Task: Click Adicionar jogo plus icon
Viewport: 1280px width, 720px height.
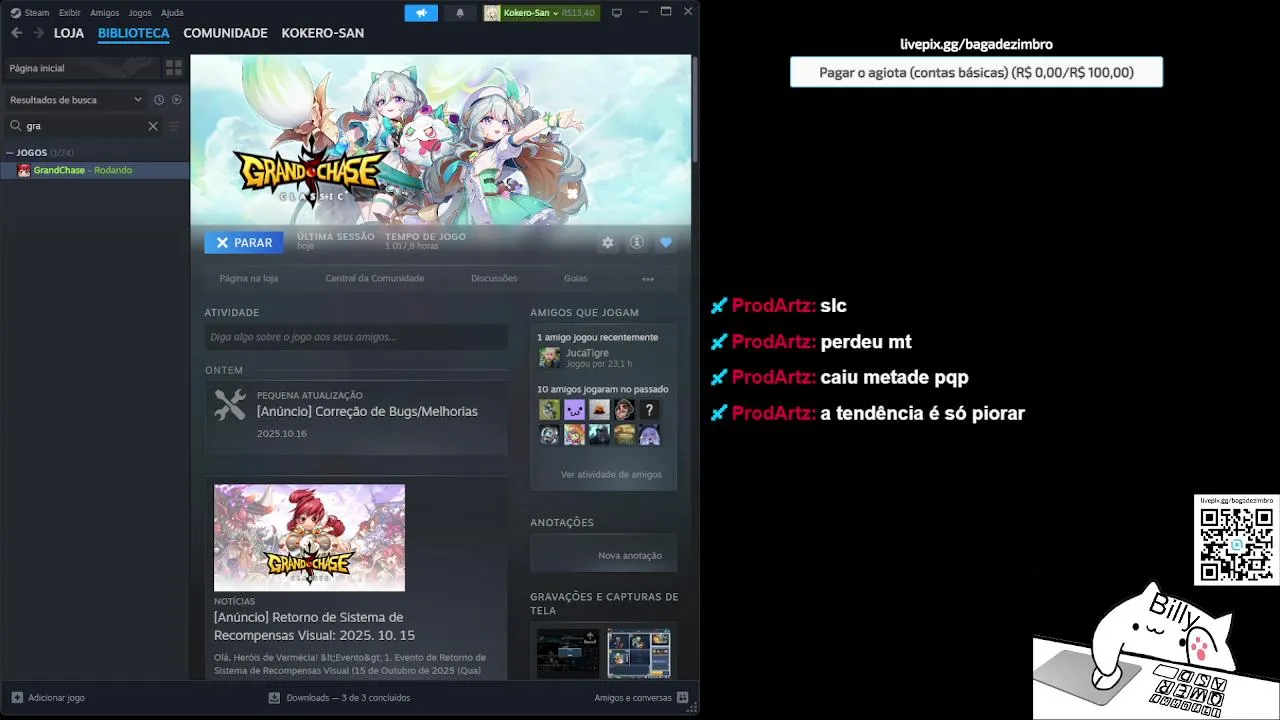Action: (17, 698)
